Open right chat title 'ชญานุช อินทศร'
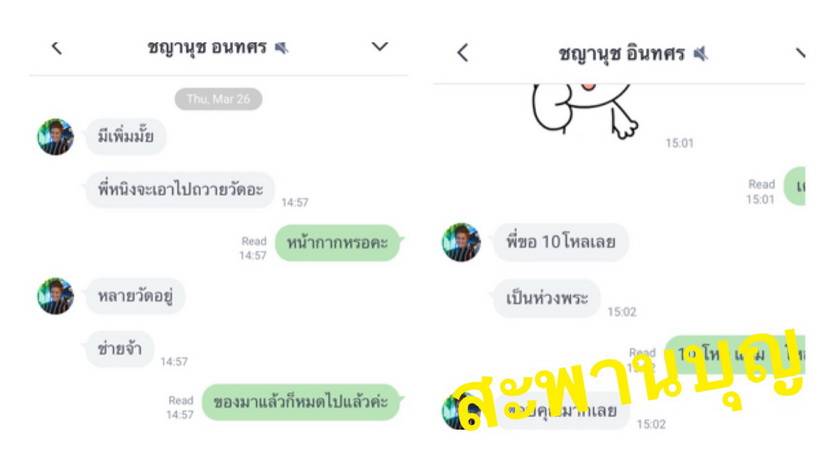The height and width of the screenshot is (464, 824). (x=622, y=54)
